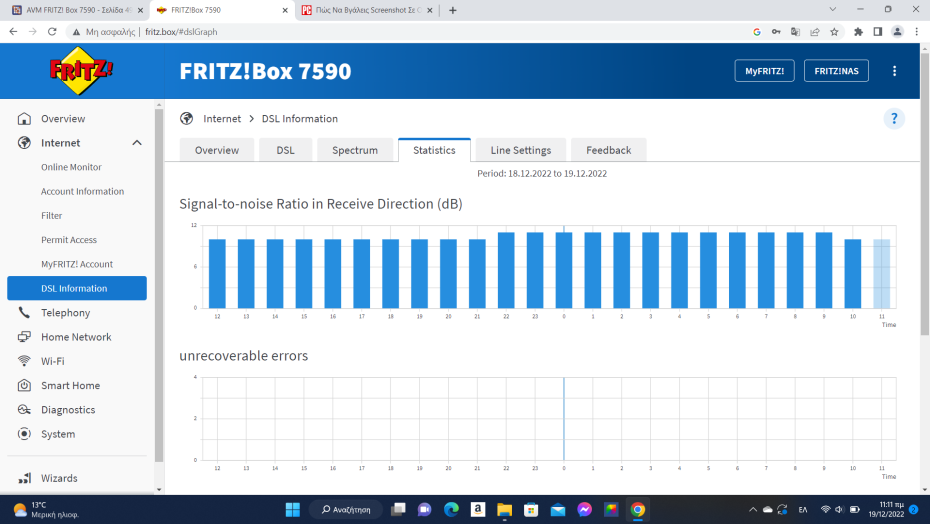Select the Statistics tab

point(434,150)
